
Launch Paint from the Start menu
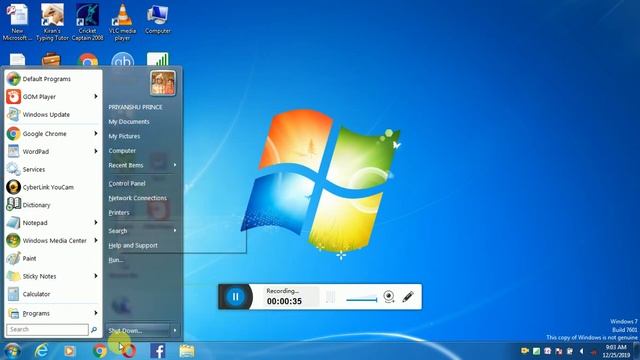point(53,258)
